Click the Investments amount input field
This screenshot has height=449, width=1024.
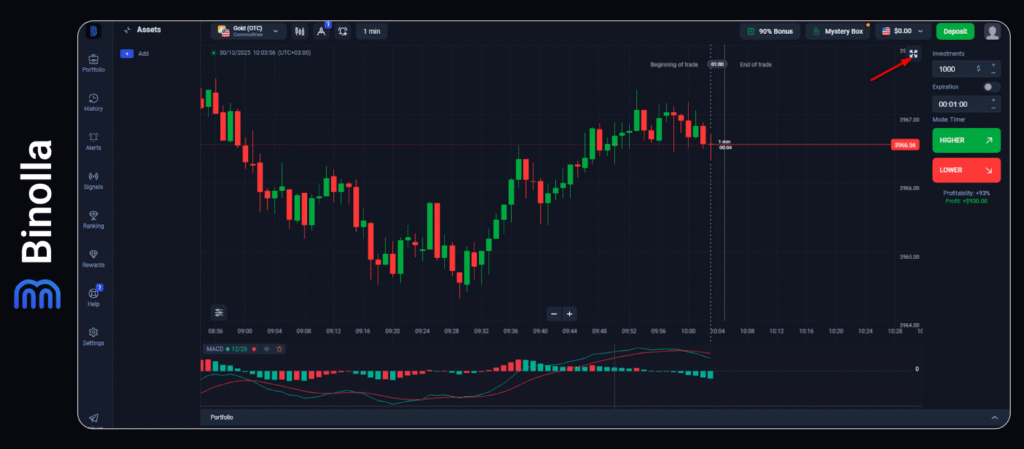tap(955, 69)
